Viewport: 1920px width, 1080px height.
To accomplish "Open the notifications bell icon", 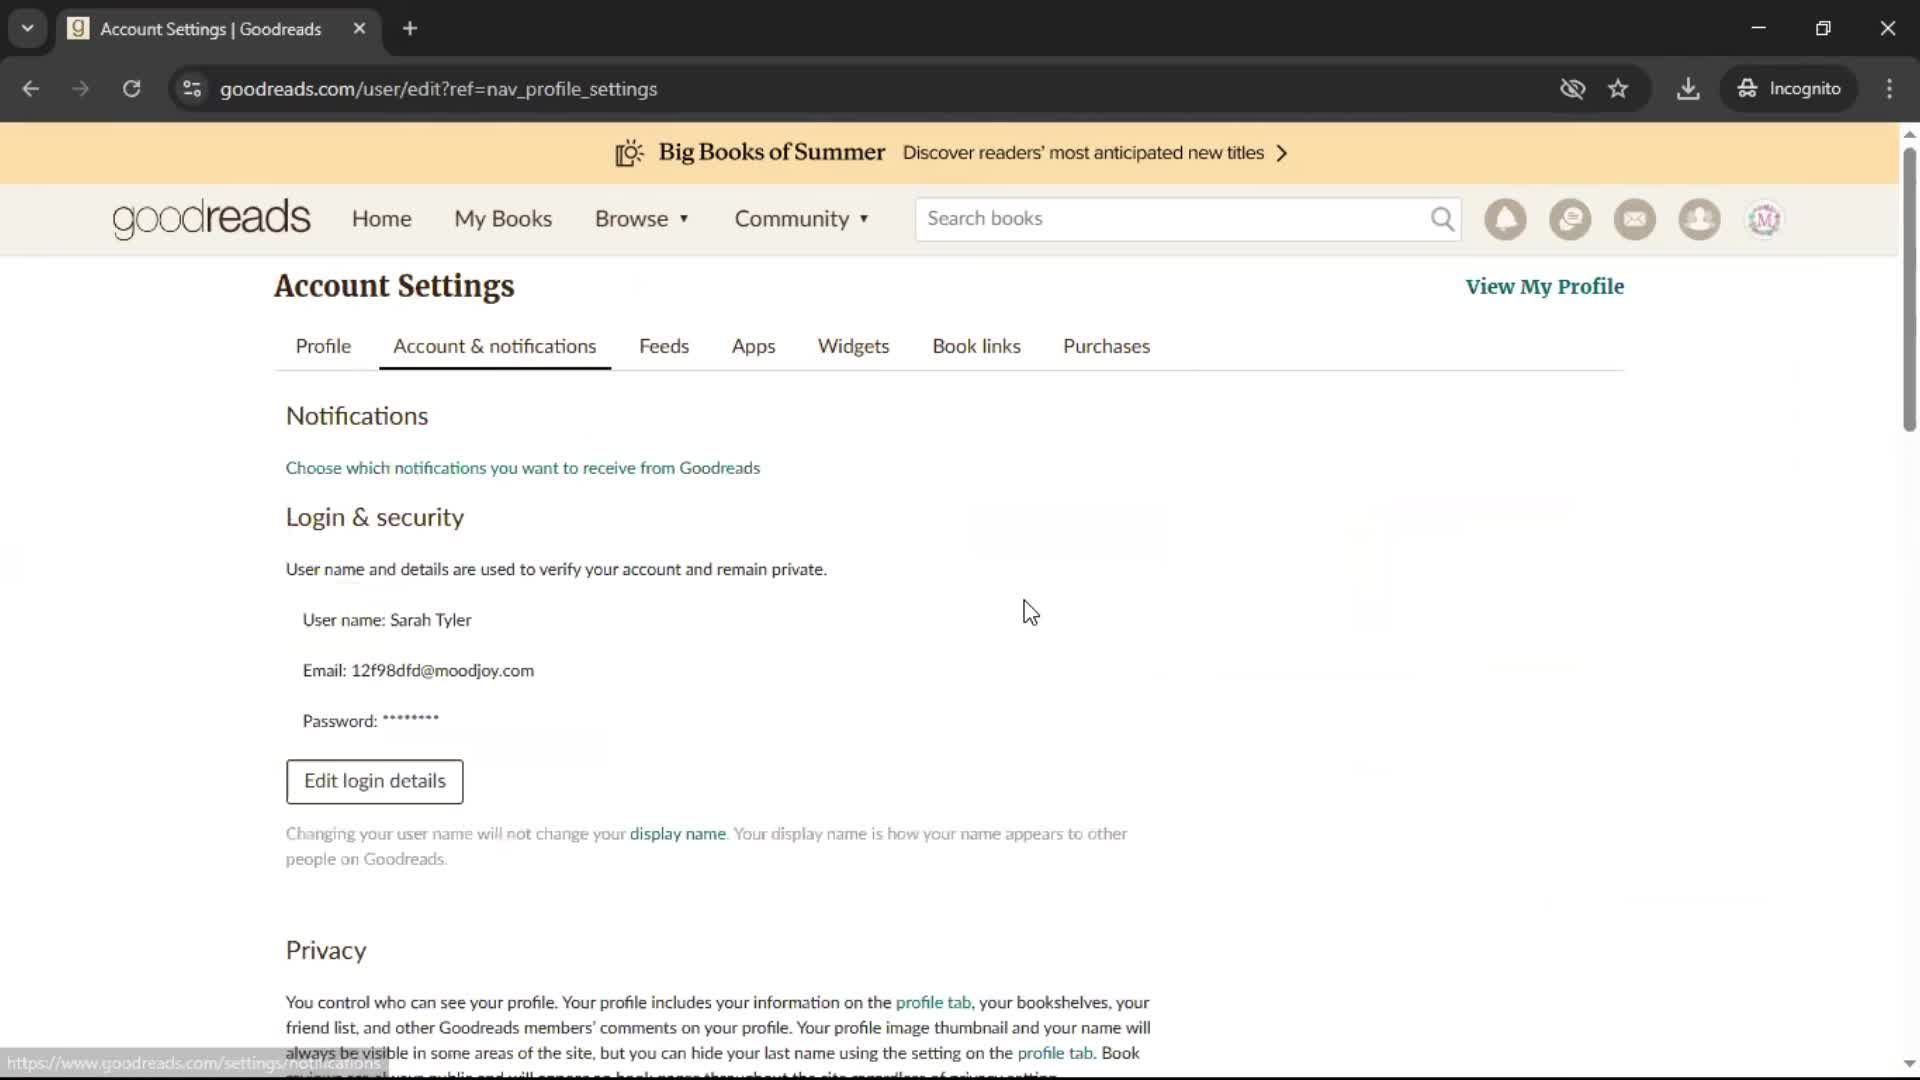I will pos(1505,219).
